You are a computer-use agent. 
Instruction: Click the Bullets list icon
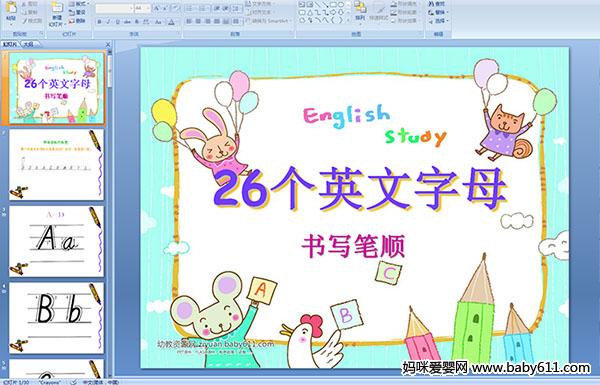click(191, 8)
